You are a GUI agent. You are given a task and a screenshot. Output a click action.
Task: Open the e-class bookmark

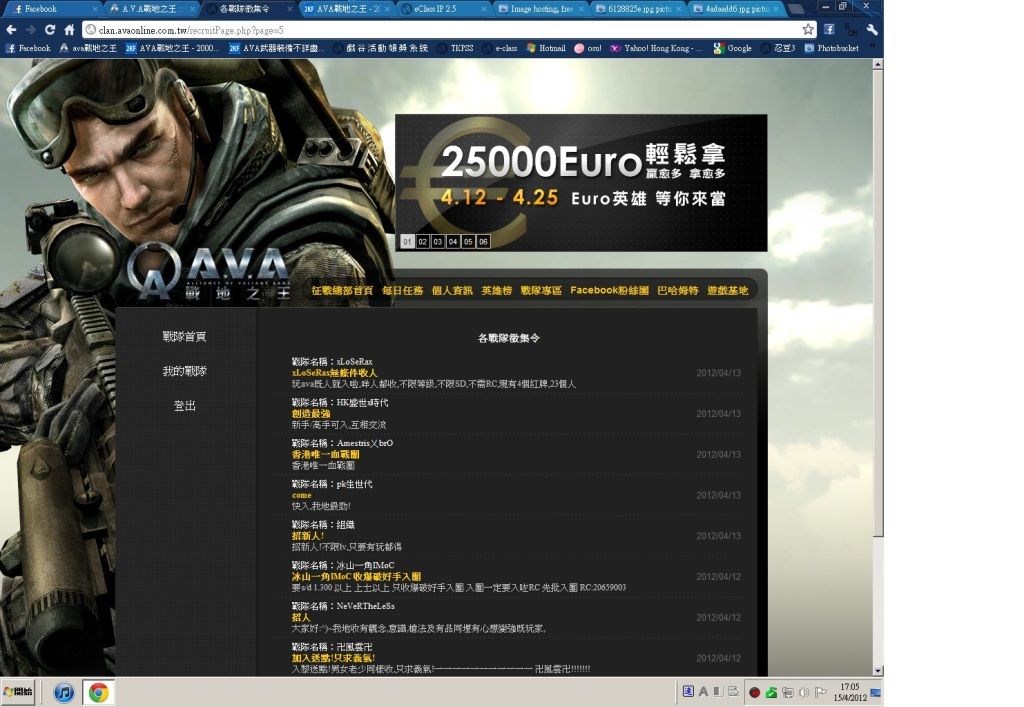[500, 48]
